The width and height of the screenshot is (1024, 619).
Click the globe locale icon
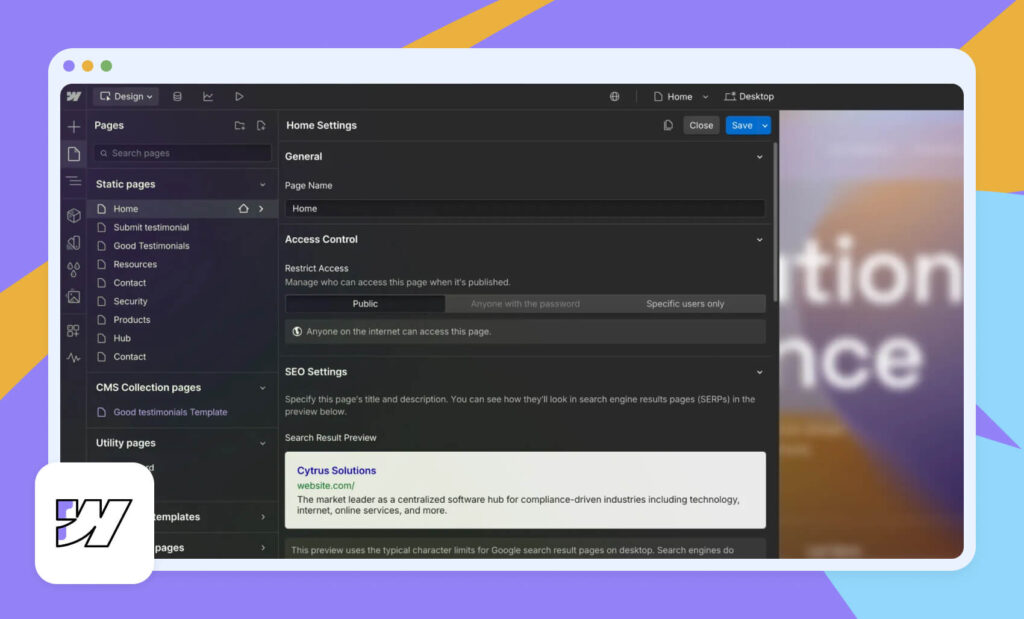click(615, 97)
